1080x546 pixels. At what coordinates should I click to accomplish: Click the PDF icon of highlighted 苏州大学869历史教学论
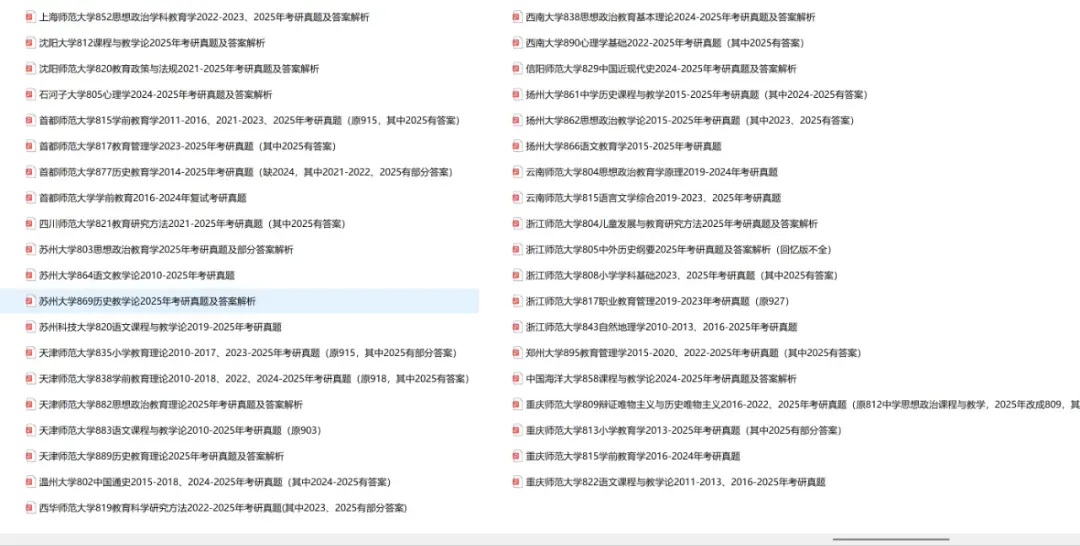(30, 301)
